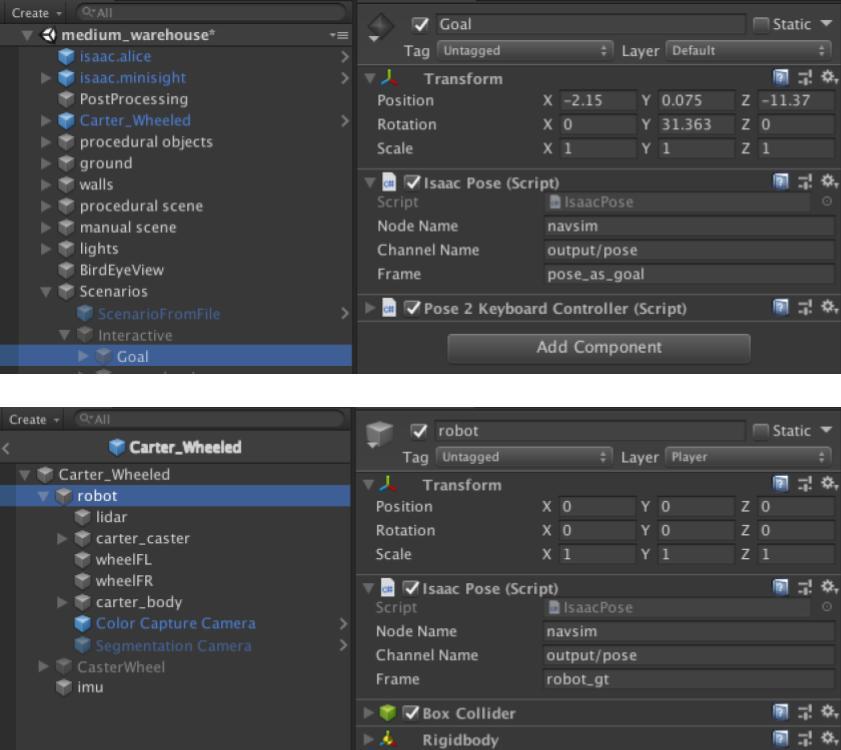
Task: Click the Add Component button
Action: 598,348
